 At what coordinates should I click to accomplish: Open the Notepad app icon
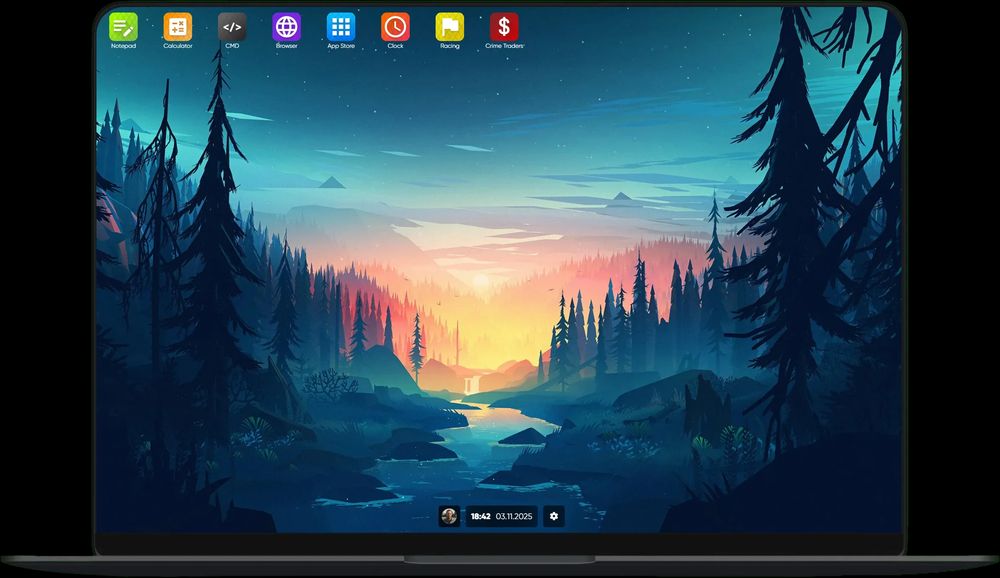tap(123, 27)
